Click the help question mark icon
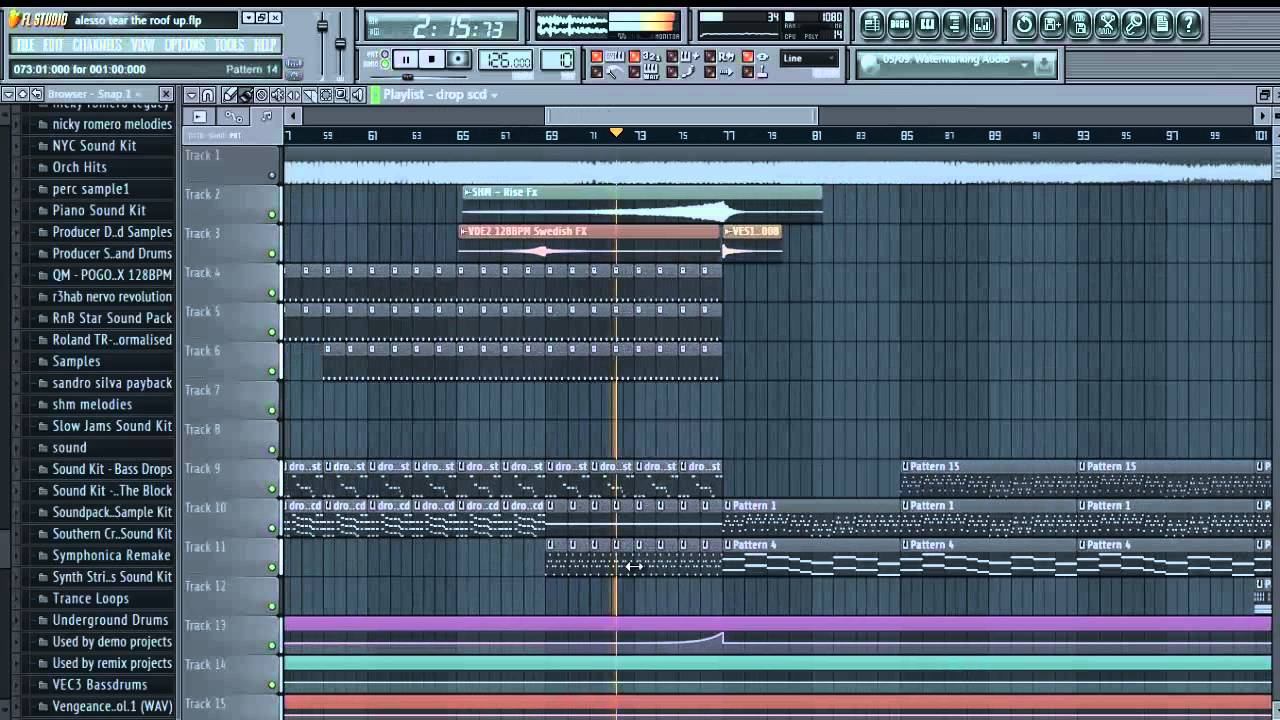This screenshot has height=720, width=1280. point(1189,25)
